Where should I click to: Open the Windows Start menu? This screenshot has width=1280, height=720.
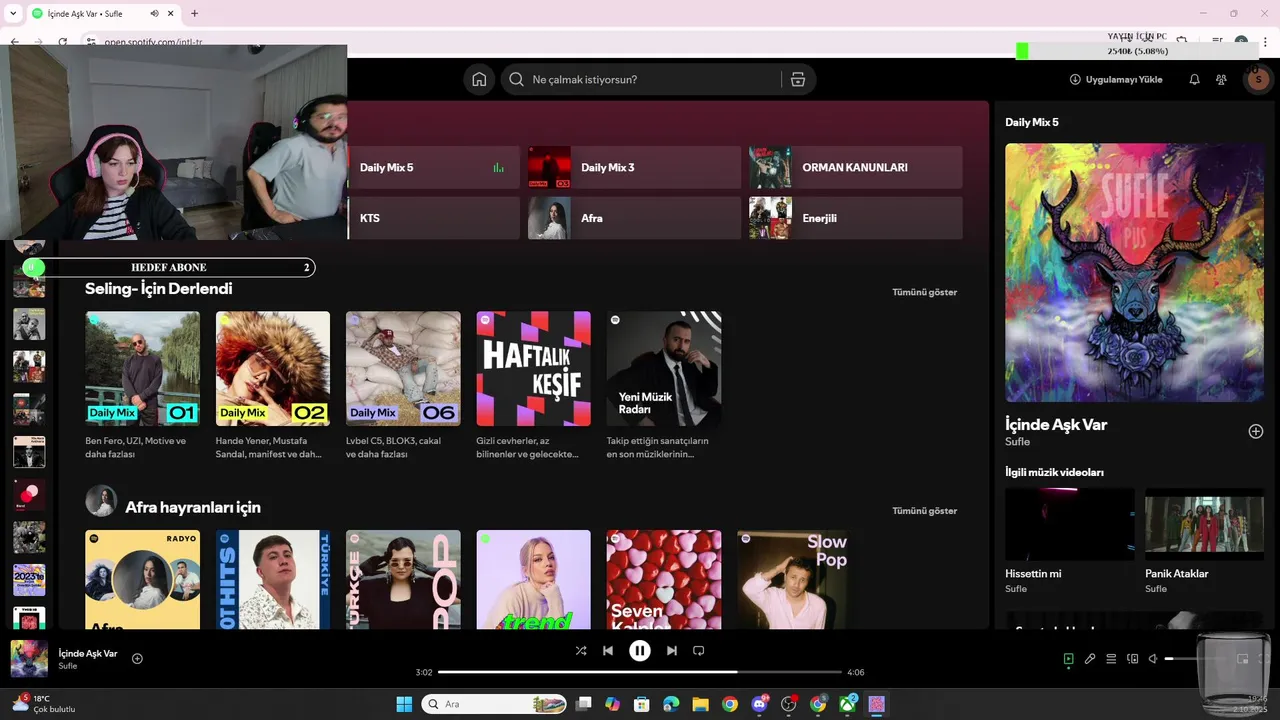404,704
